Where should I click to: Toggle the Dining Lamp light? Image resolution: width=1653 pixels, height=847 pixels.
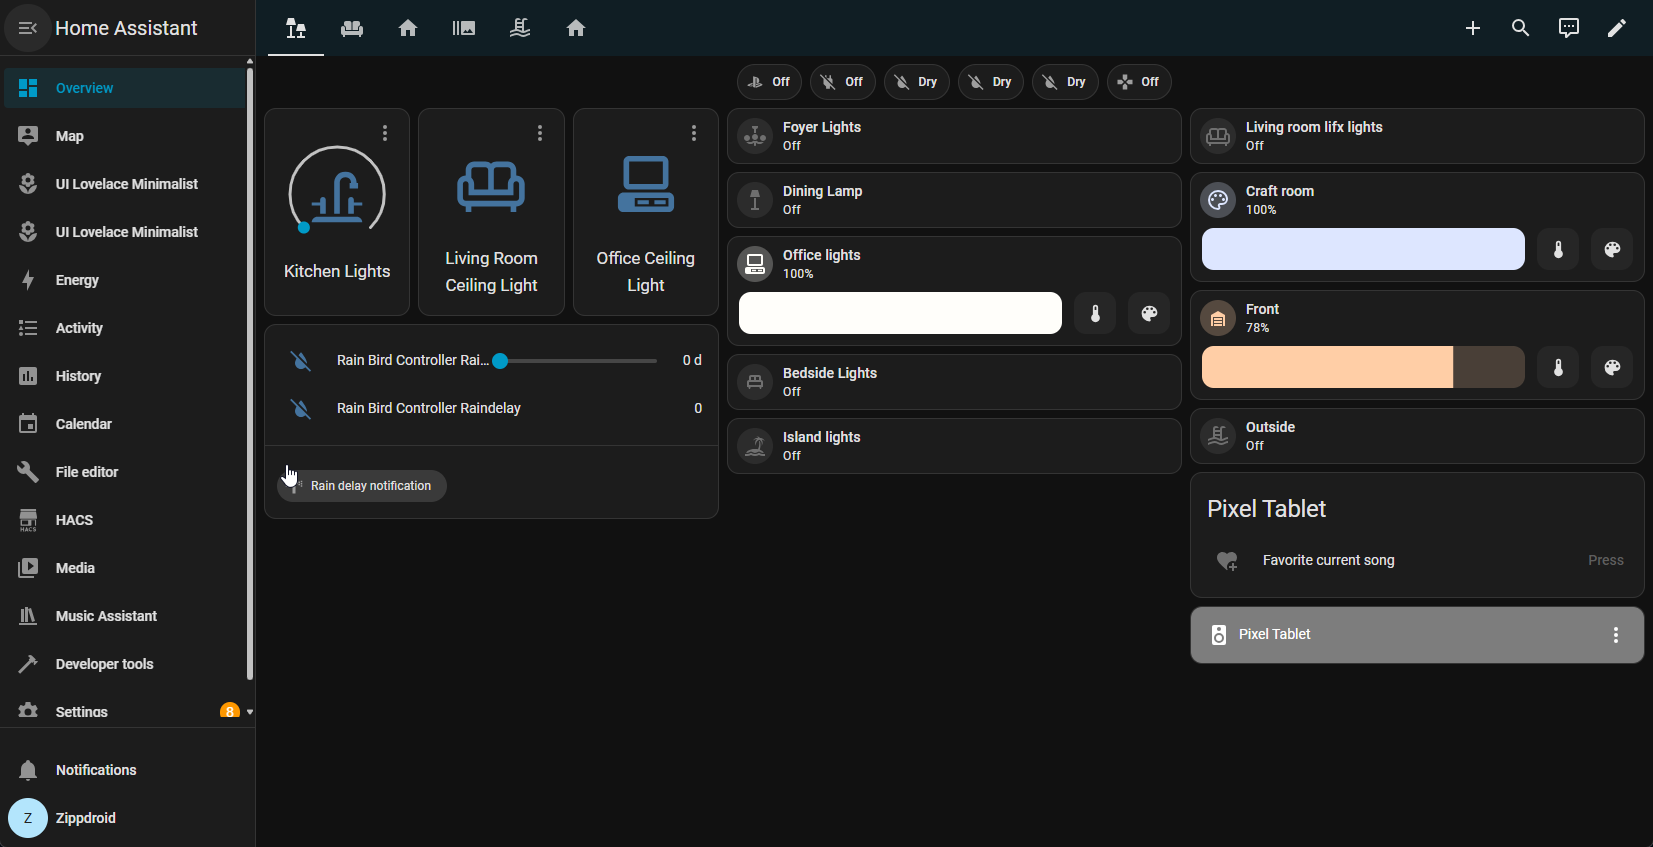point(755,200)
